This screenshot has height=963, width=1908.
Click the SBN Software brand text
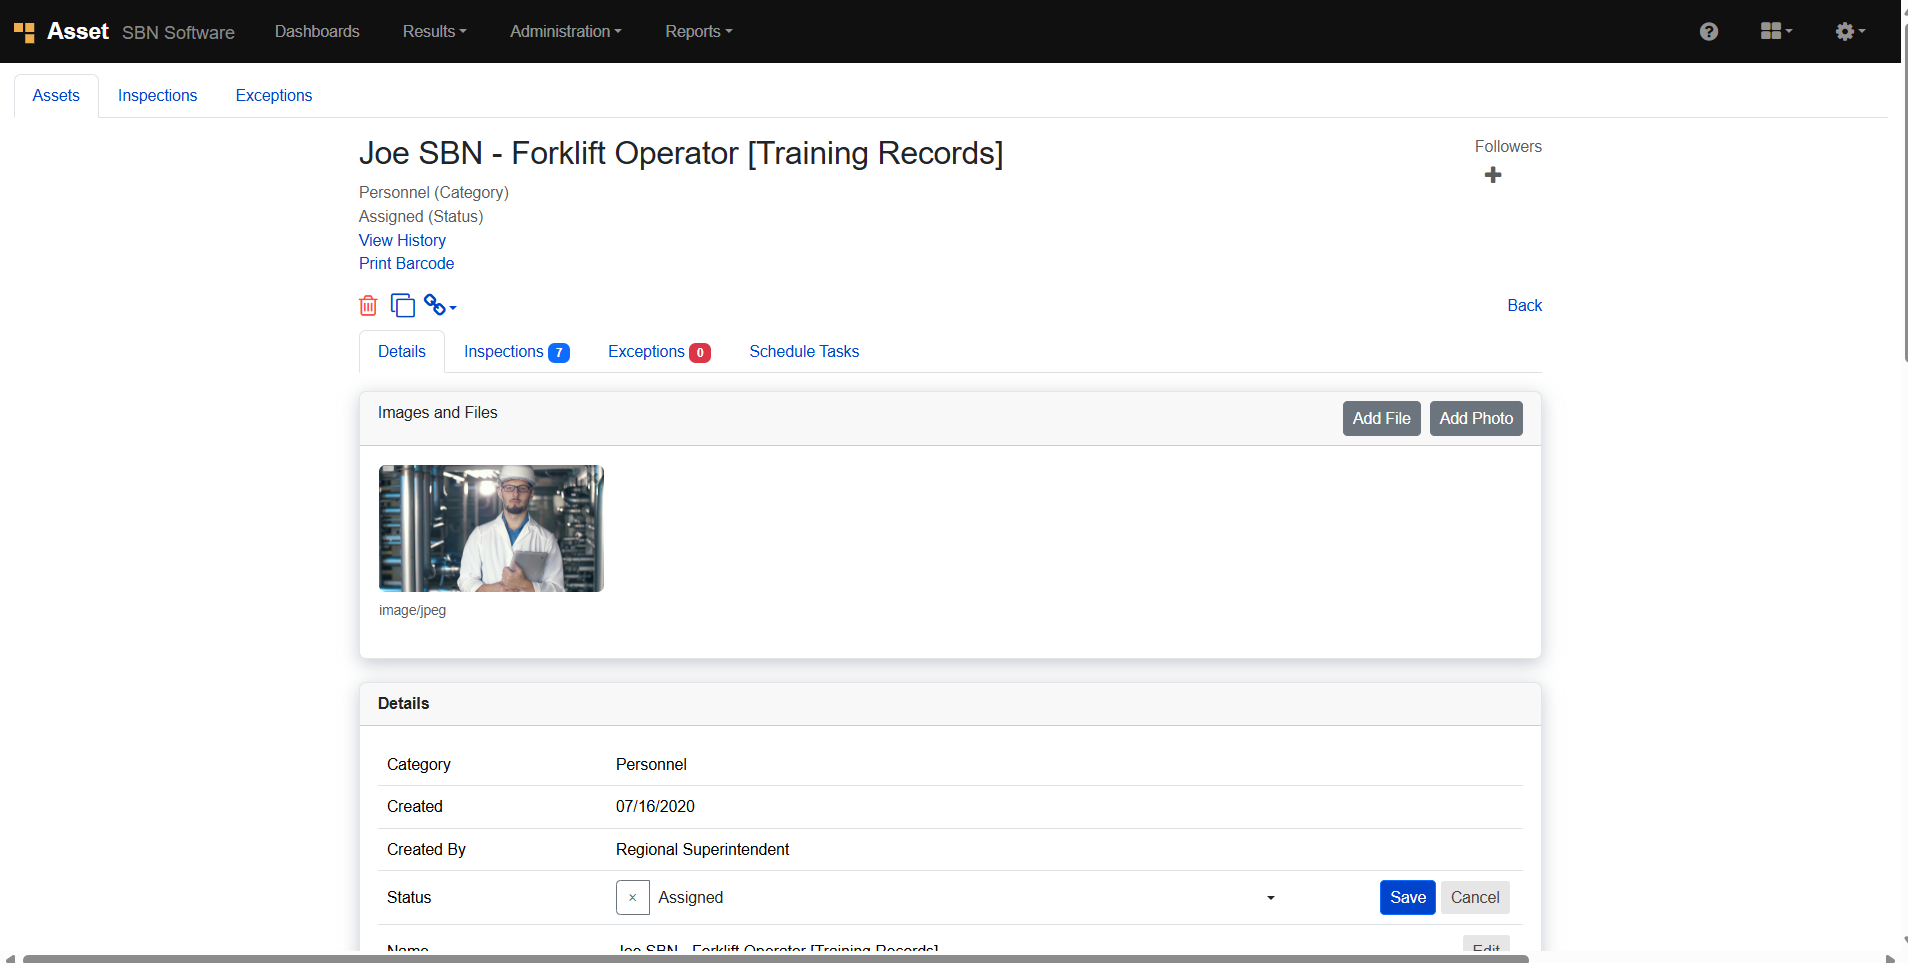pyautogui.click(x=178, y=33)
